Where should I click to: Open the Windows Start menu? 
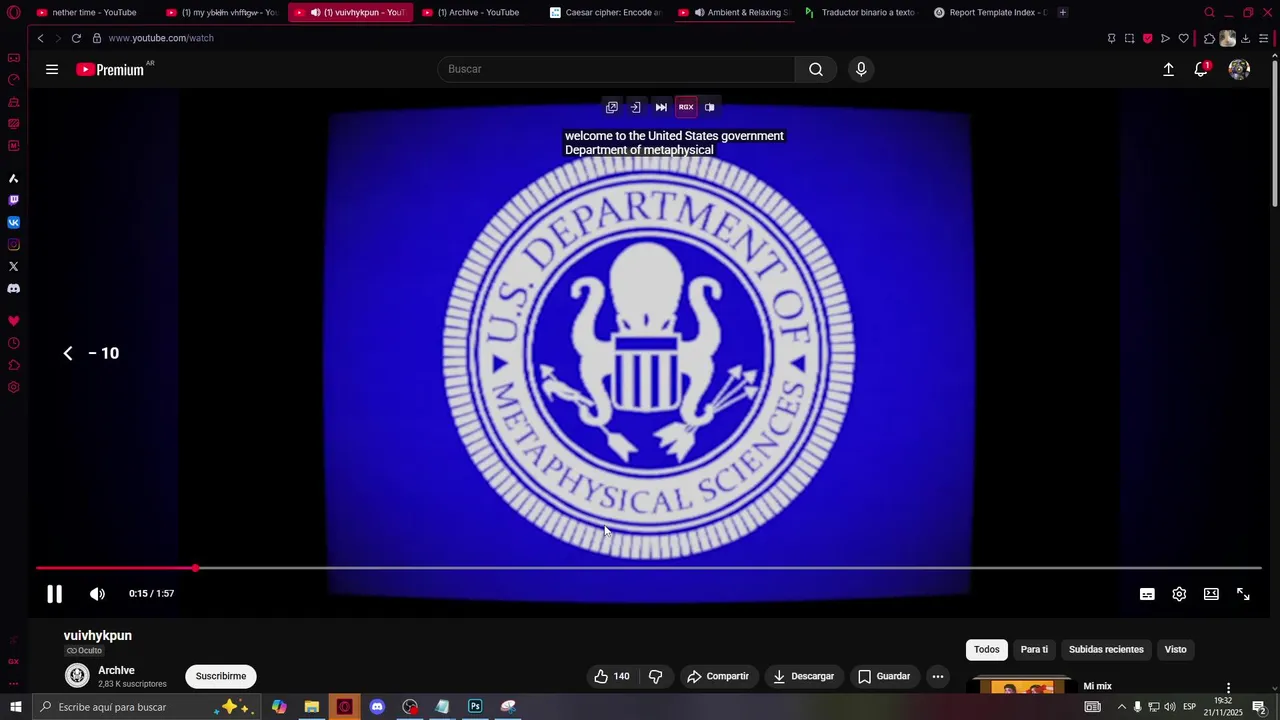coord(16,707)
